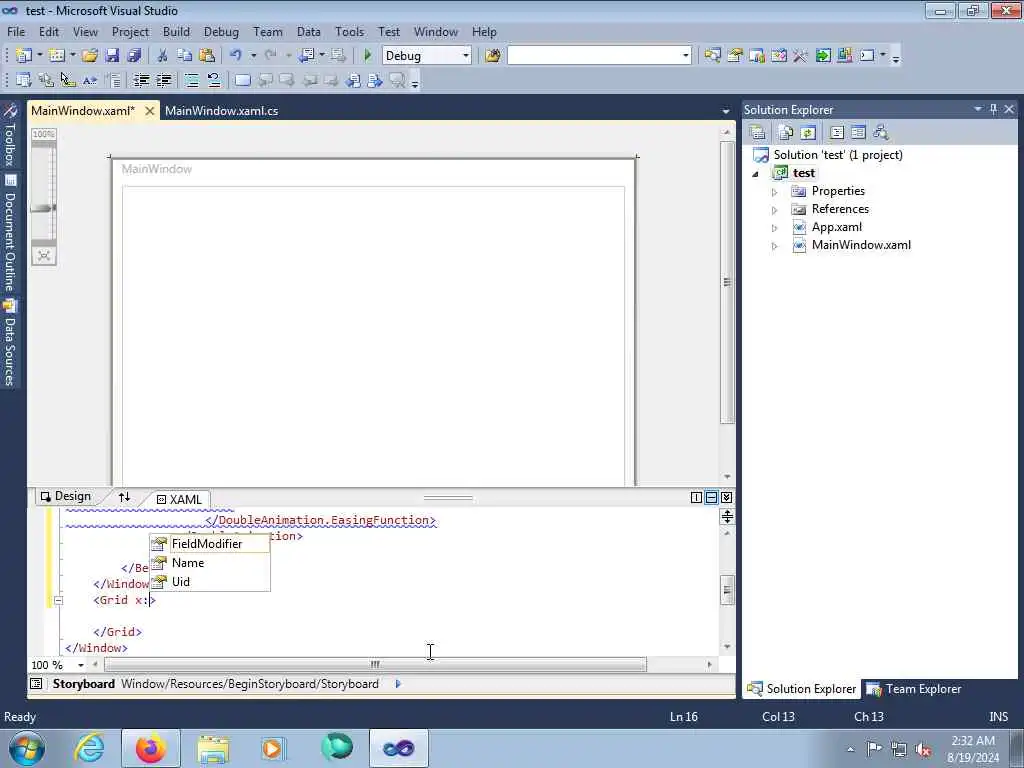Auto-hide the Solution Explorer with pin
The height and width of the screenshot is (768, 1024).
[x=993, y=109]
